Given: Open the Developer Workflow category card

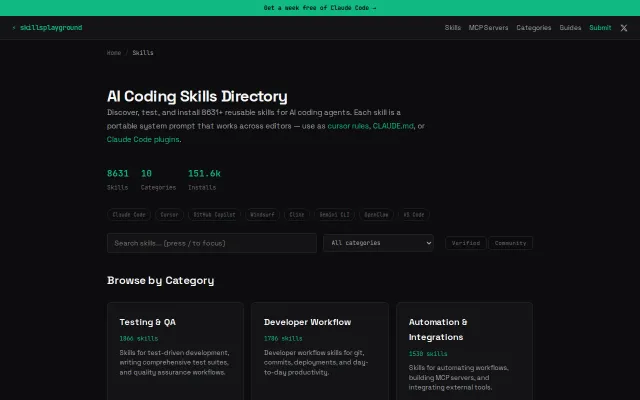Looking at the screenshot, I should [x=320, y=351].
